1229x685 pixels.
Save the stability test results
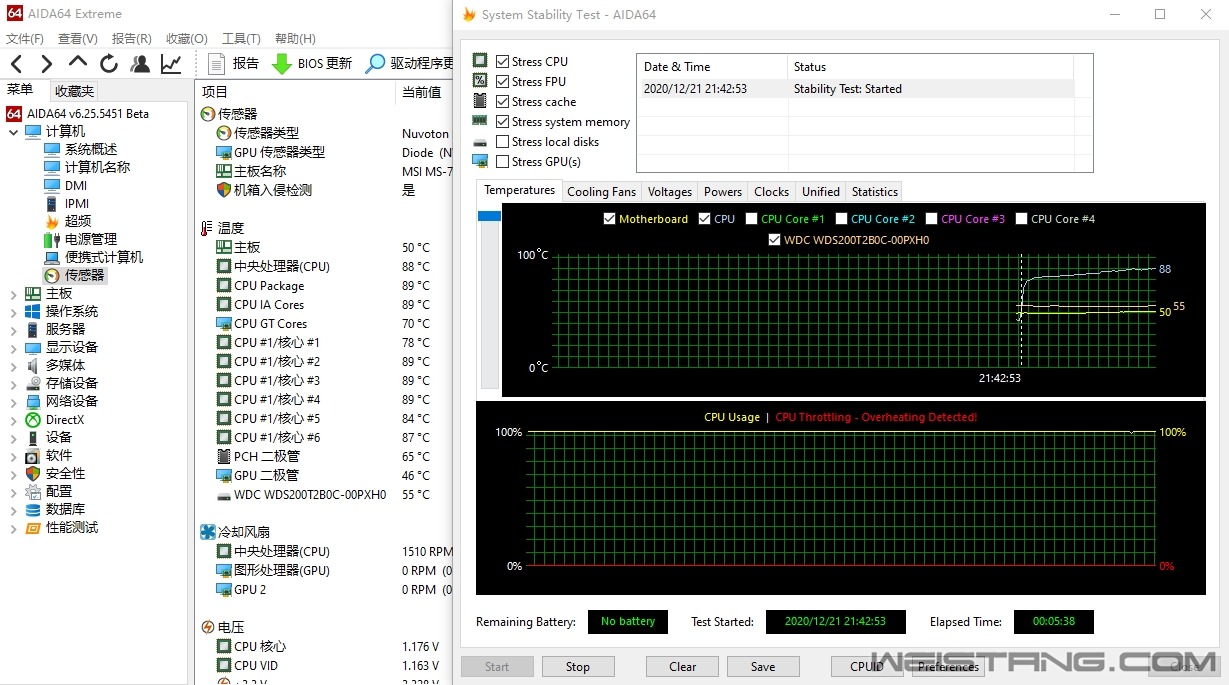[763, 667]
